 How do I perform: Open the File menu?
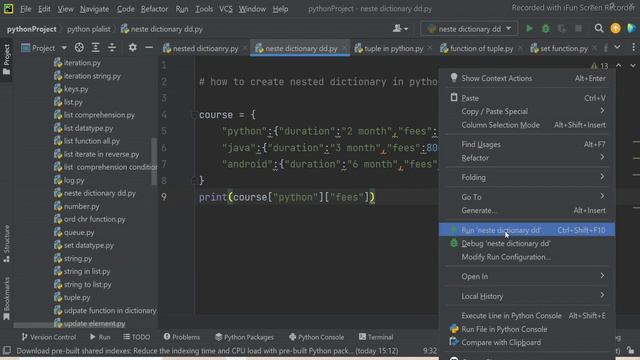25,9
